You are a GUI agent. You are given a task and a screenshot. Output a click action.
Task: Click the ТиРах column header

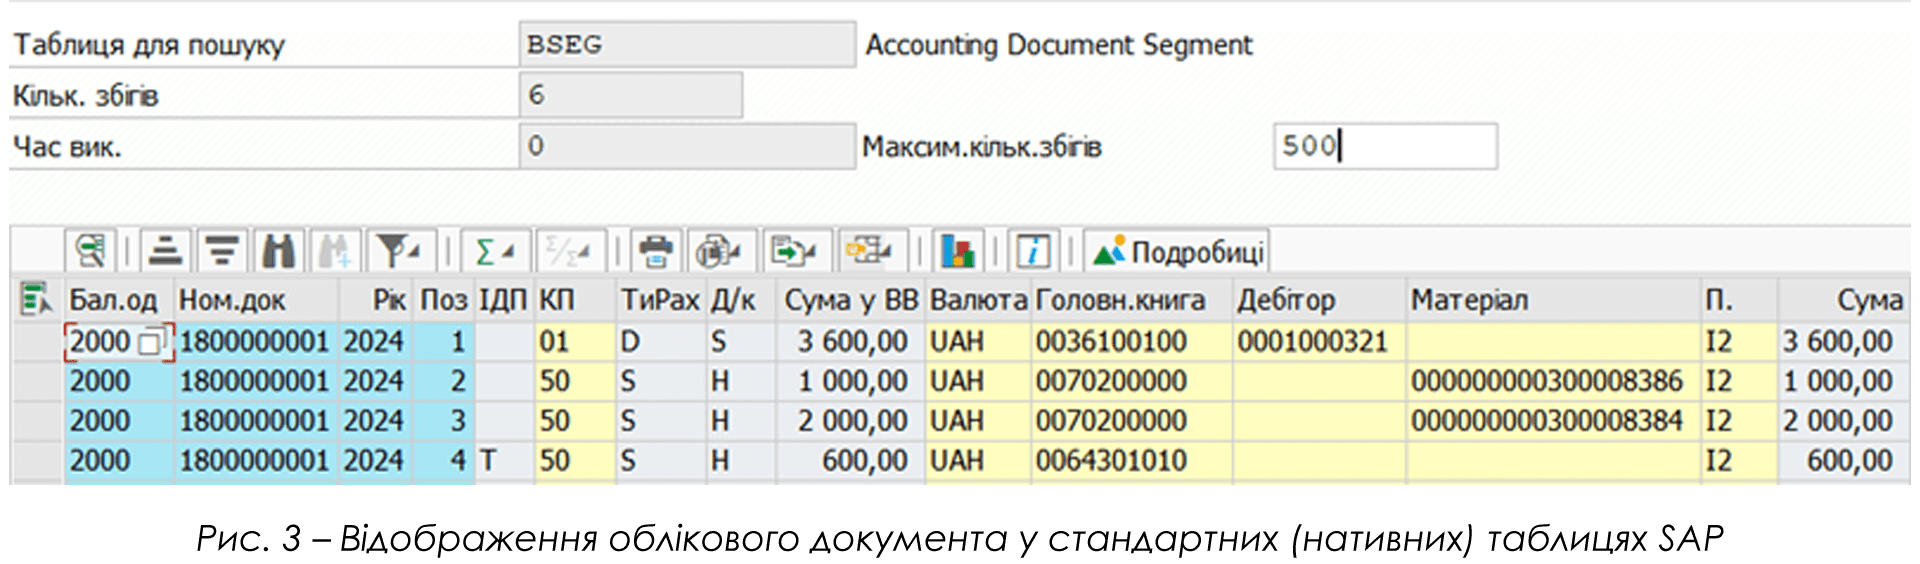[661, 299]
